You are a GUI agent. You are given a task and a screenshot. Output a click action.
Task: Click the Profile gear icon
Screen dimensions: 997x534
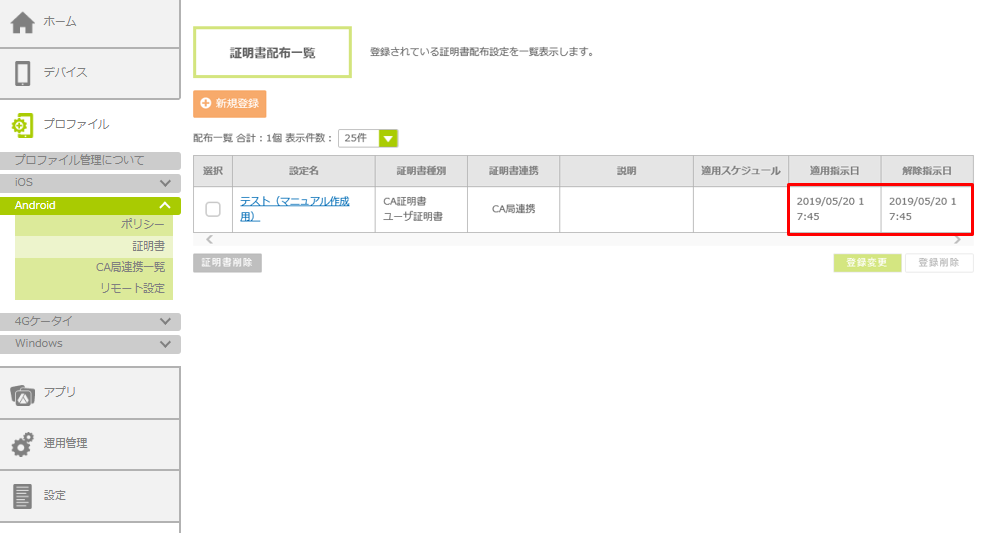(x=22, y=125)
